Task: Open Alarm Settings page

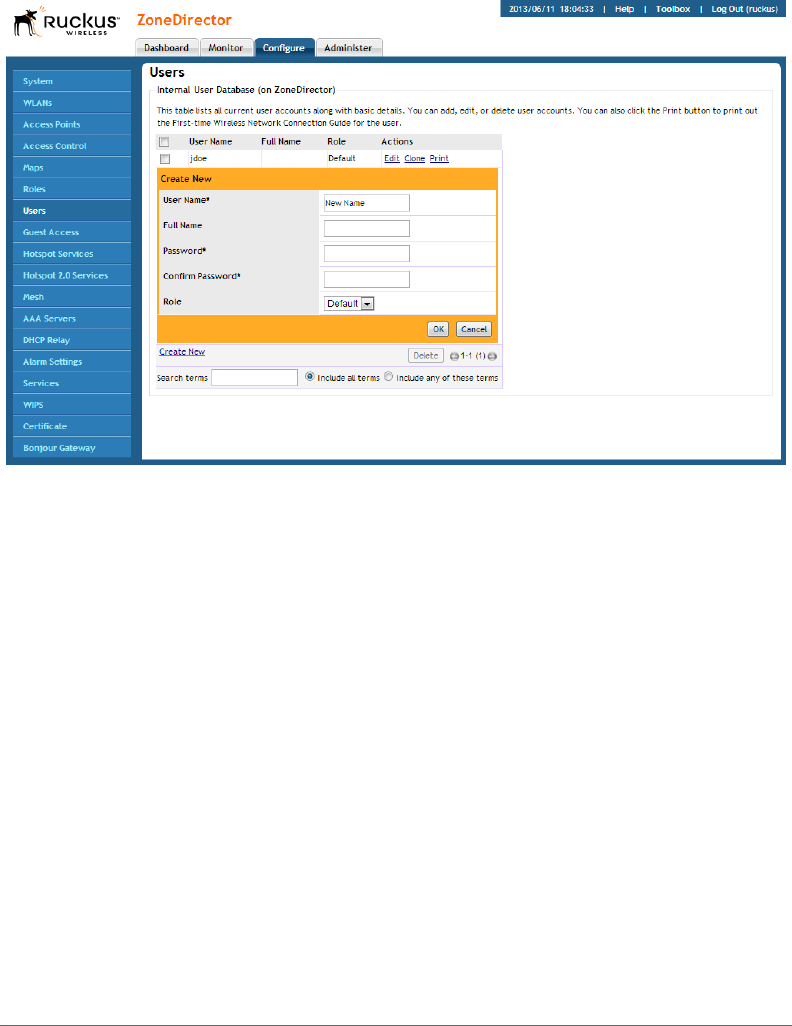Action: point(72,362)
